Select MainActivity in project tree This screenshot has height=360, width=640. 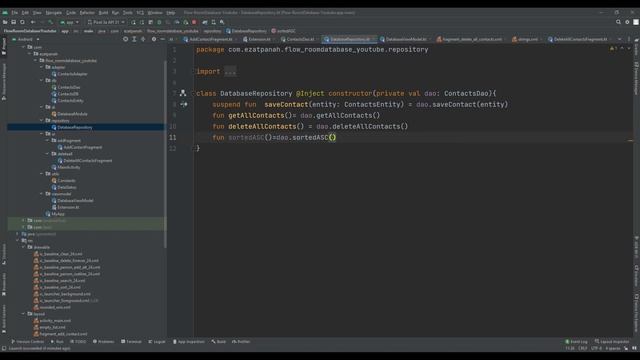[66, 167]
